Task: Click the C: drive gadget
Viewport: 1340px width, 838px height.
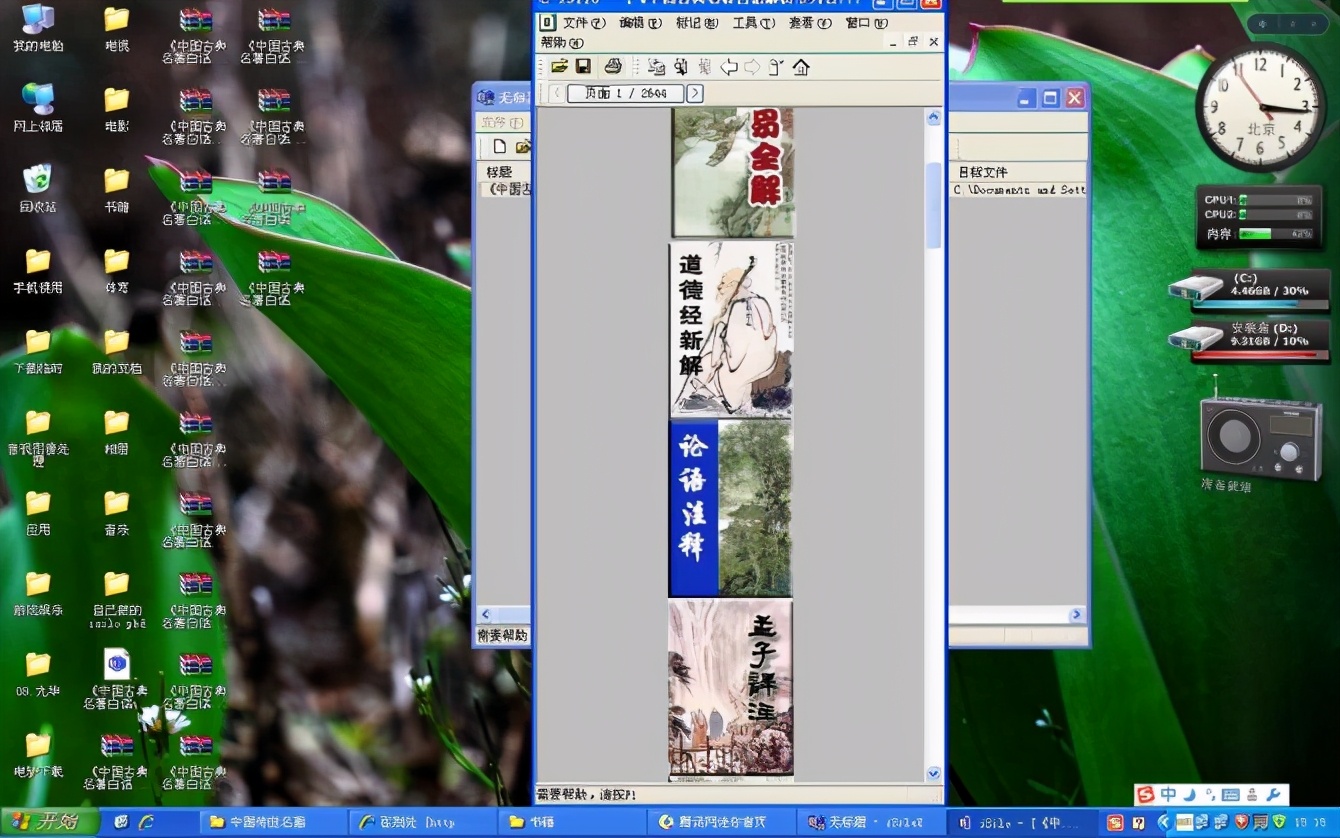Action: 1250,290
